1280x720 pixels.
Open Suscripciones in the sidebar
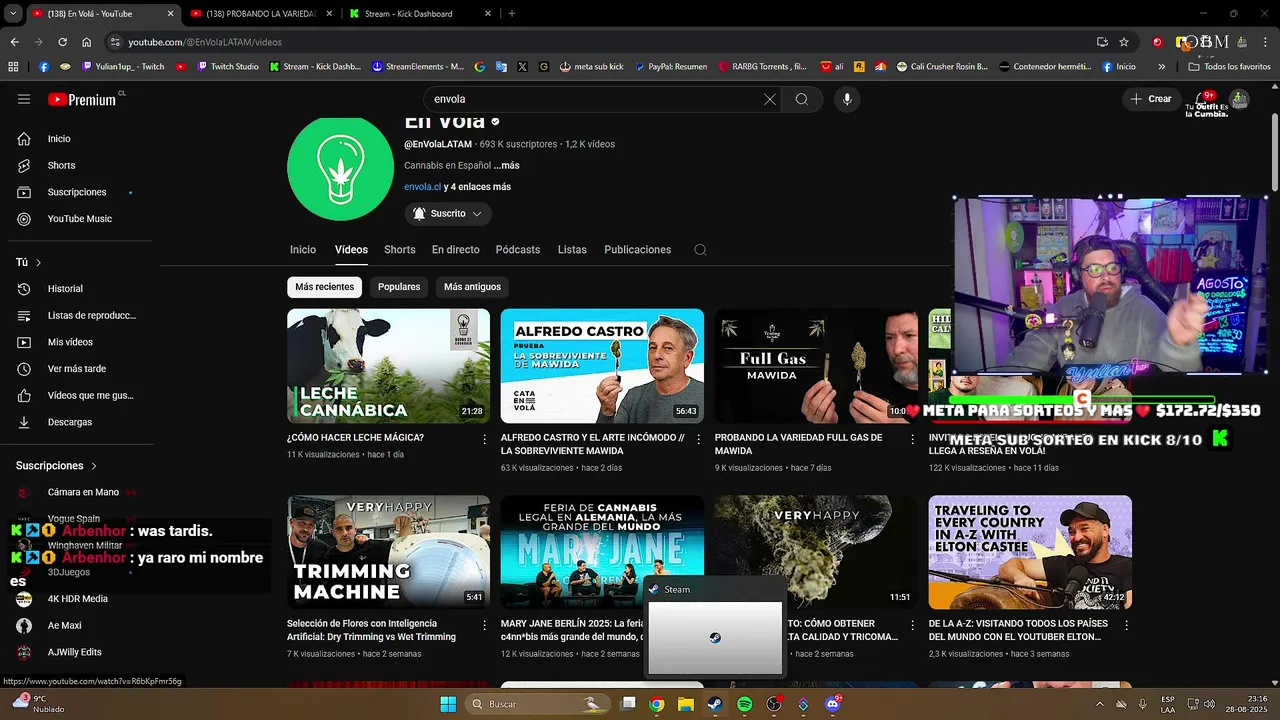click(76, 192)
